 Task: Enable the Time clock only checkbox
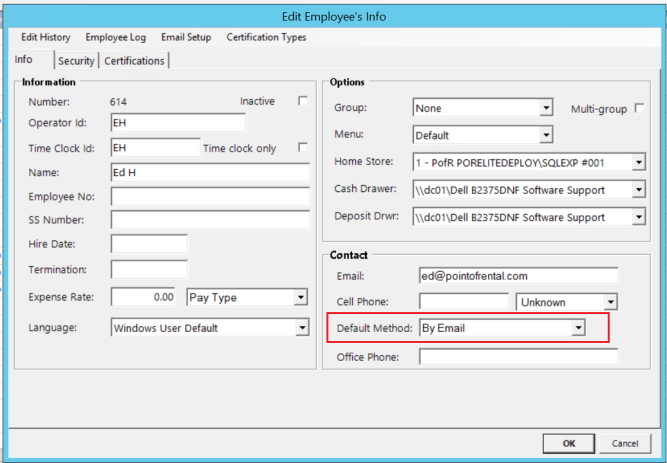pyautogui.click(x=303, y=148)
